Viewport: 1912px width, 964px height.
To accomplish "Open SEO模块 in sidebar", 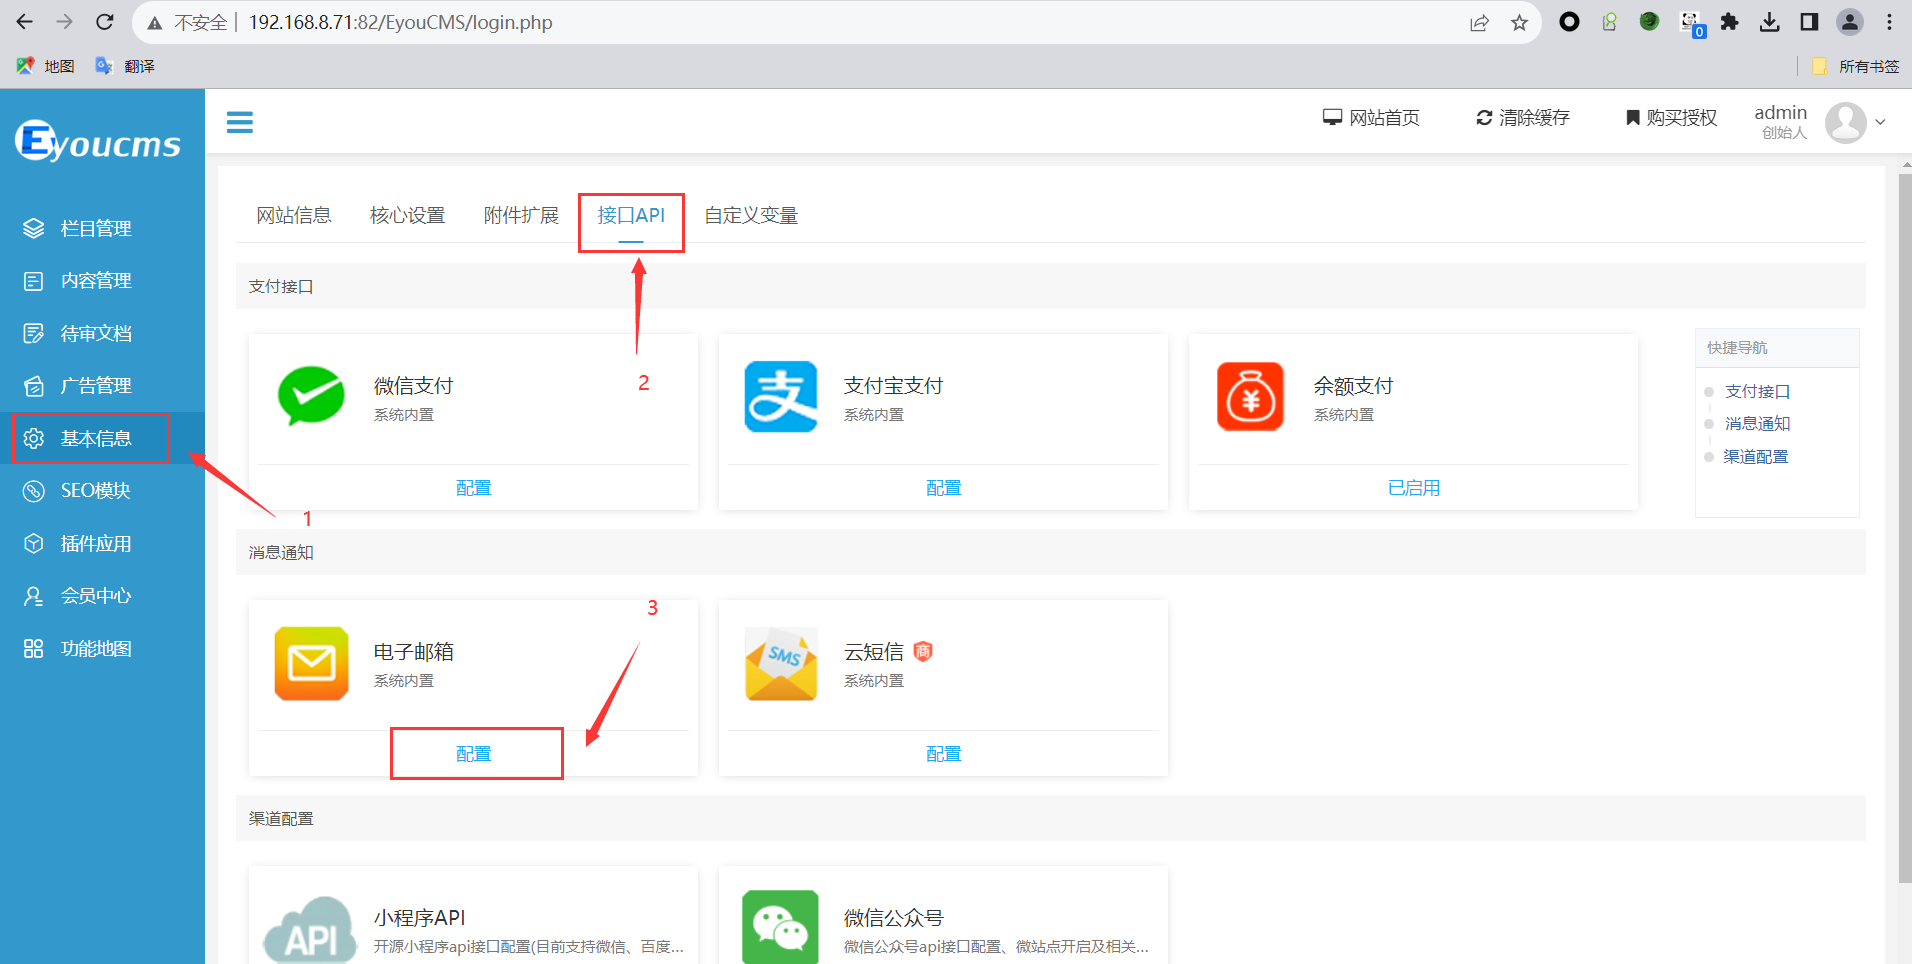I will point(102,491).
